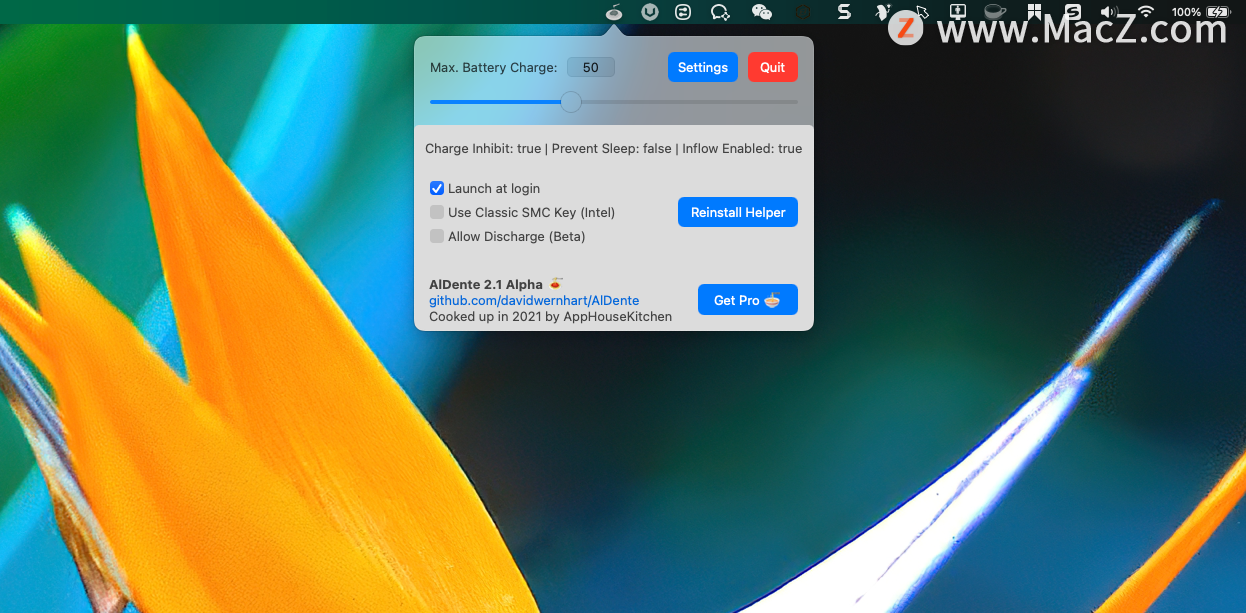
Task: Open the butterfly menu bar icon
Action: (882, 12)
